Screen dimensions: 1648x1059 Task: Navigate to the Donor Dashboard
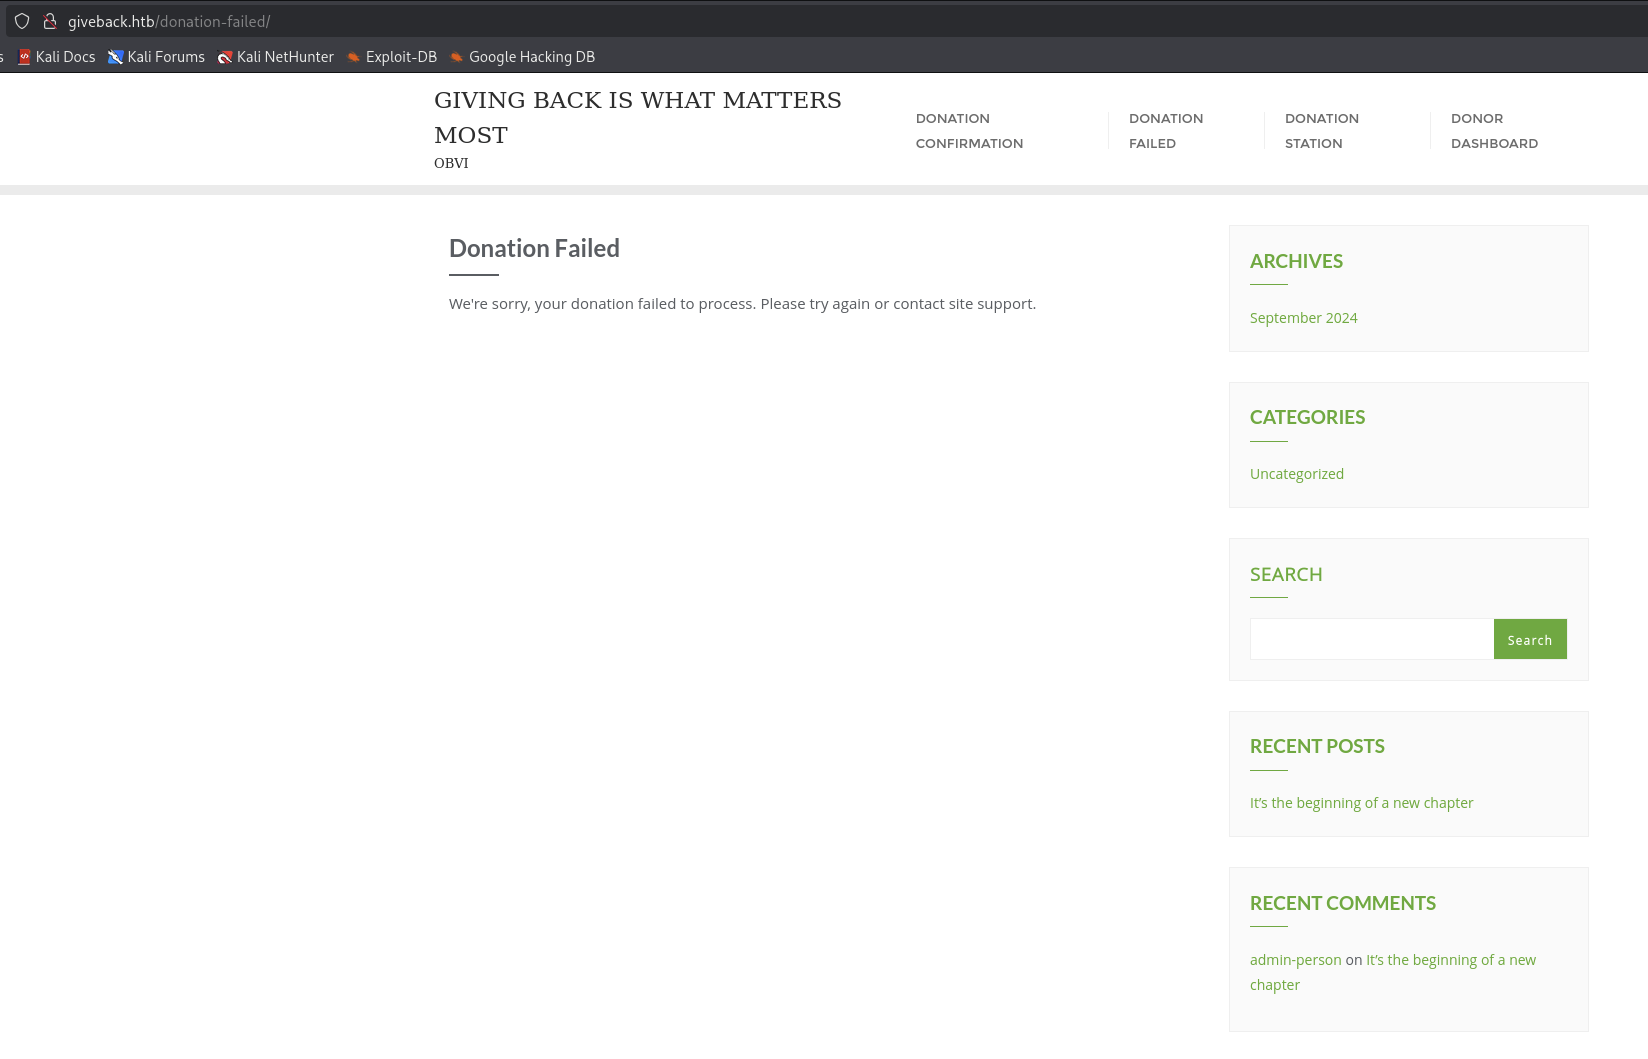[x=1494, y=130]
